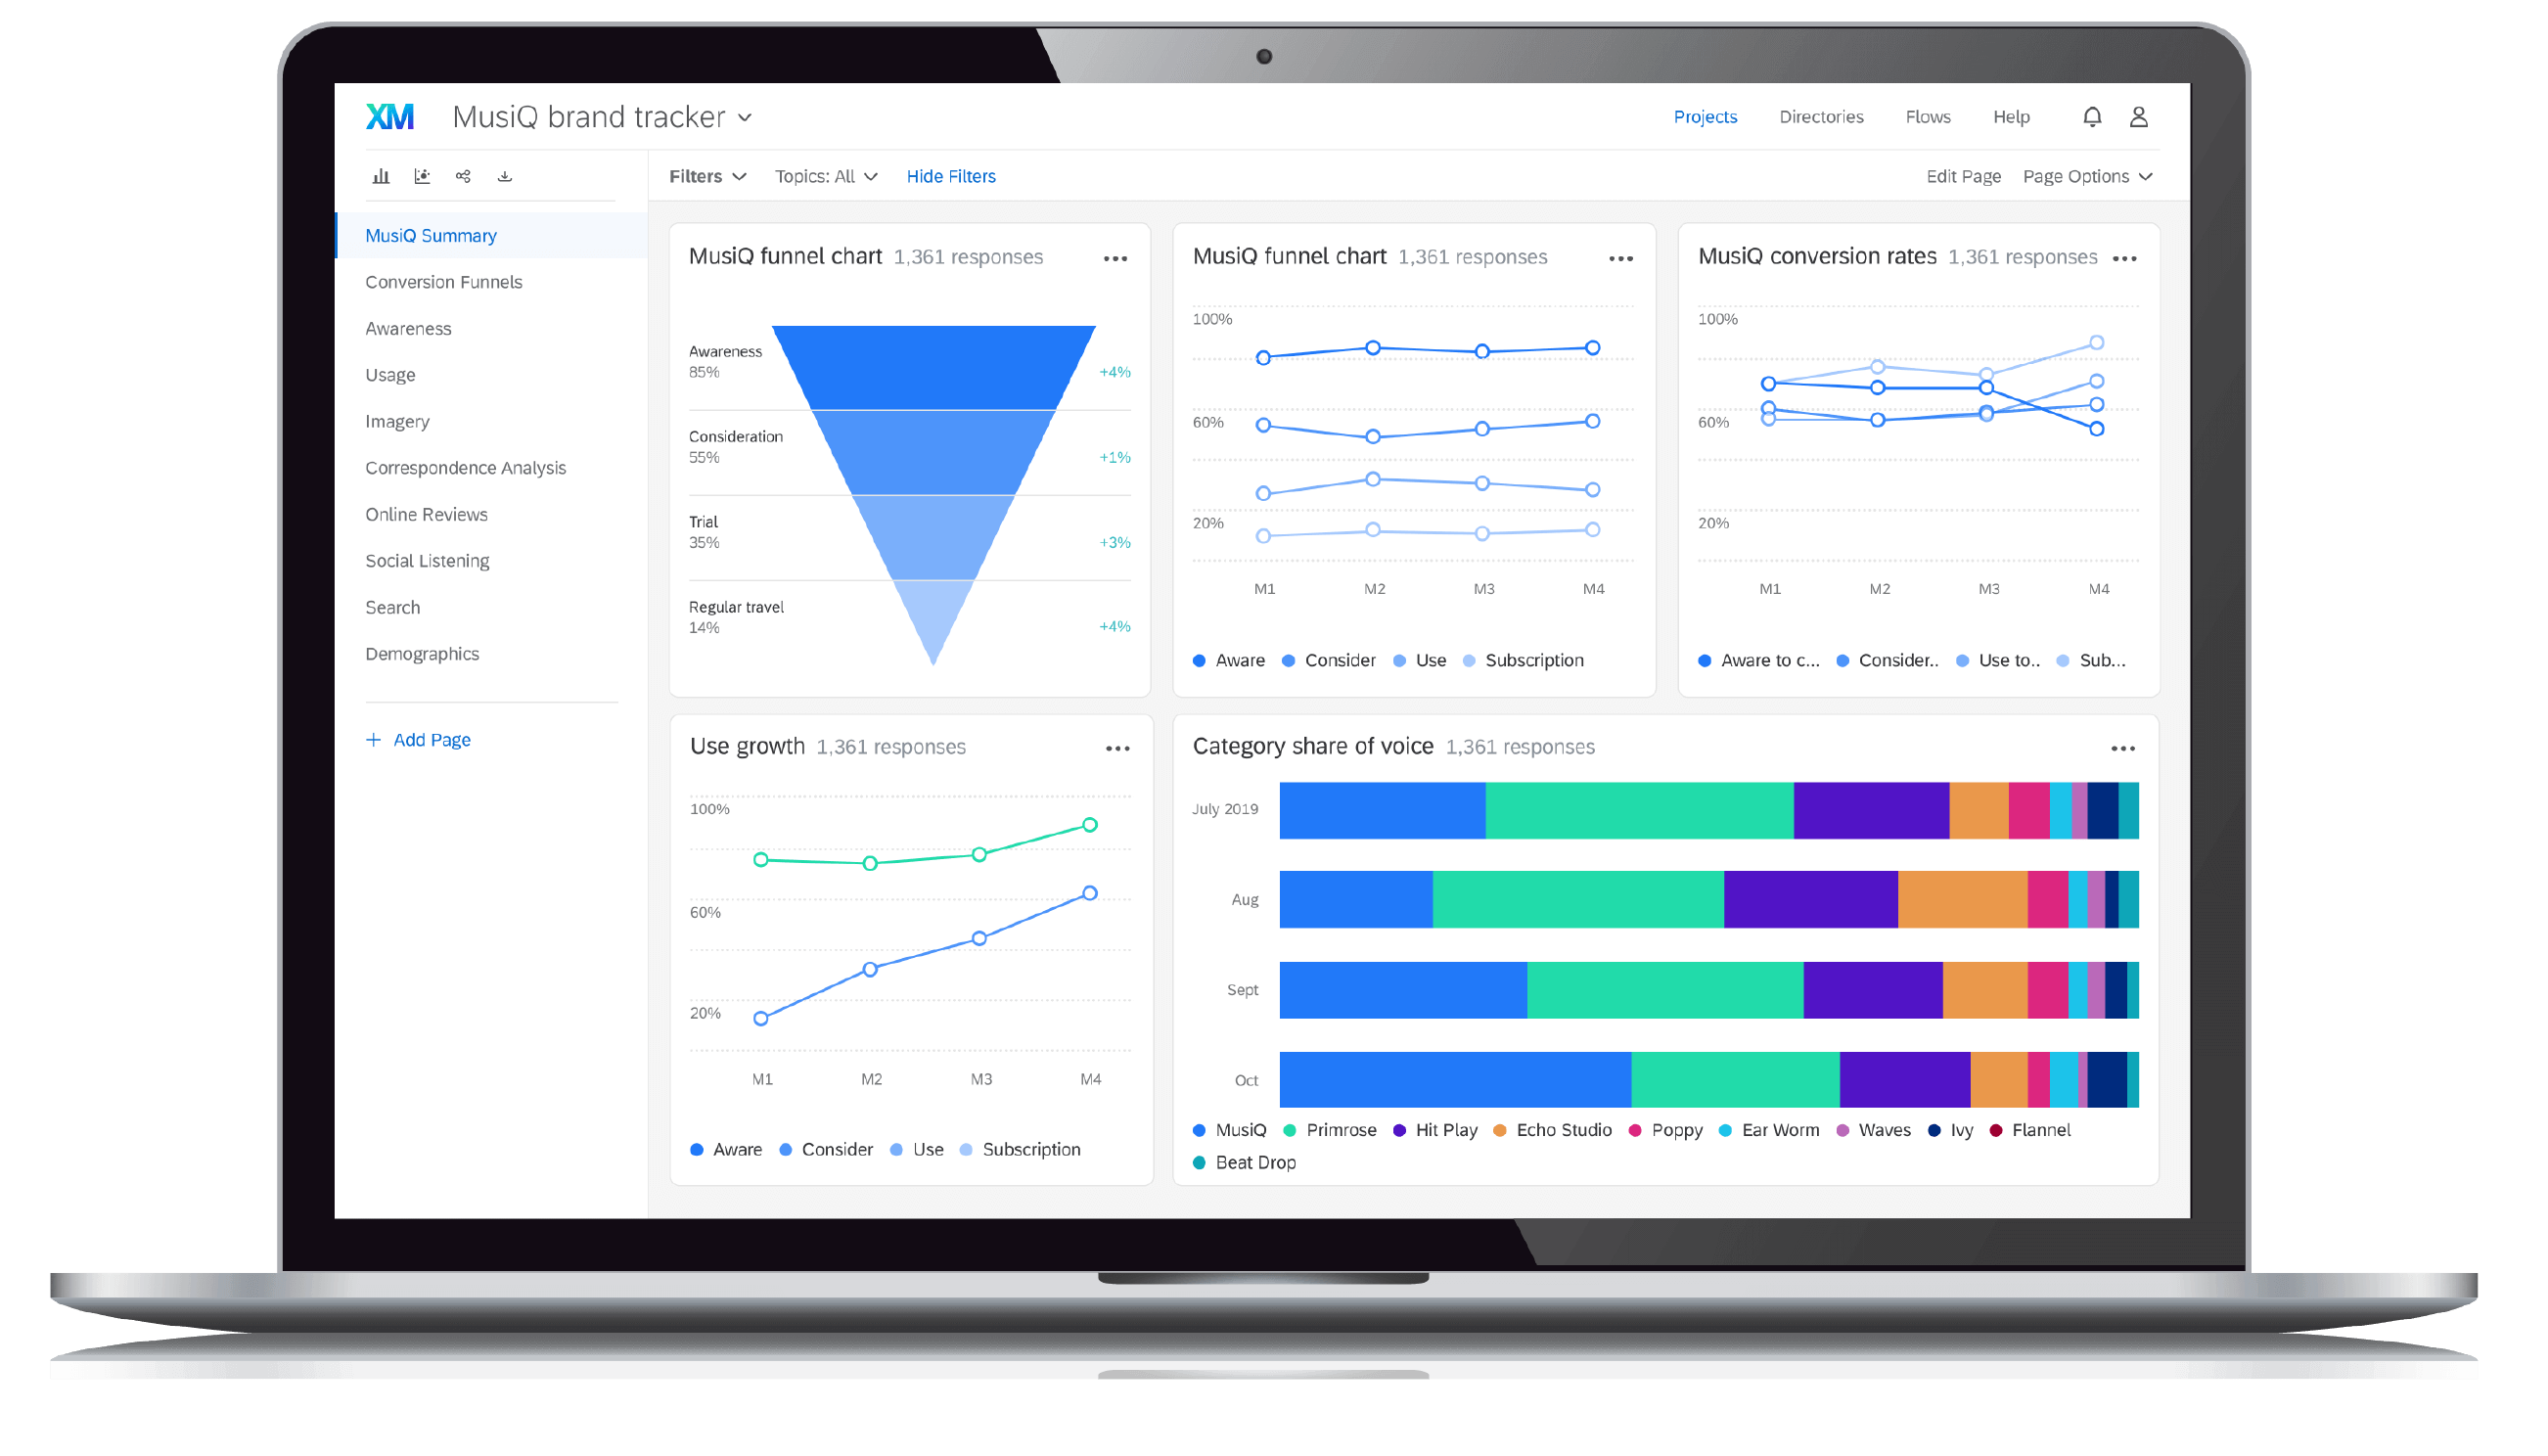Click the ellipsis icon on Category share of voice

tap(2124, 749)
